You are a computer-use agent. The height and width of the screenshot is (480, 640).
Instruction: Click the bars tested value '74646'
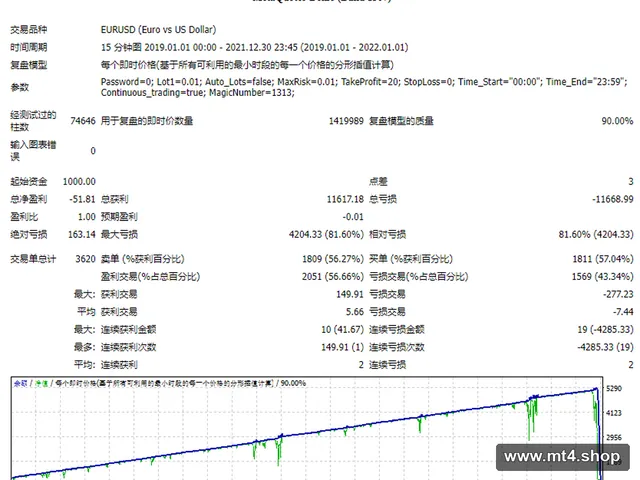click(x=83, y=121)
